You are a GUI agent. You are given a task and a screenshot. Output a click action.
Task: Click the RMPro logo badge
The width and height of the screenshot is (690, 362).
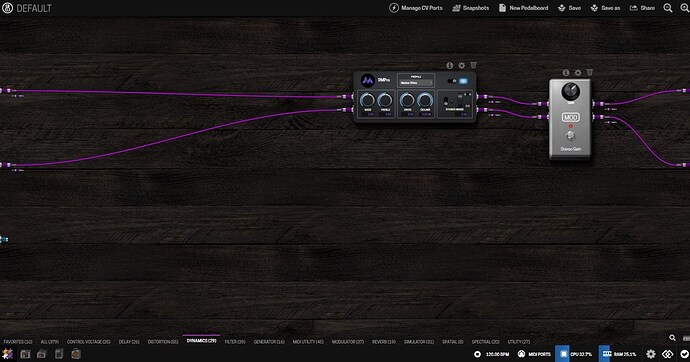coord(367,80)
